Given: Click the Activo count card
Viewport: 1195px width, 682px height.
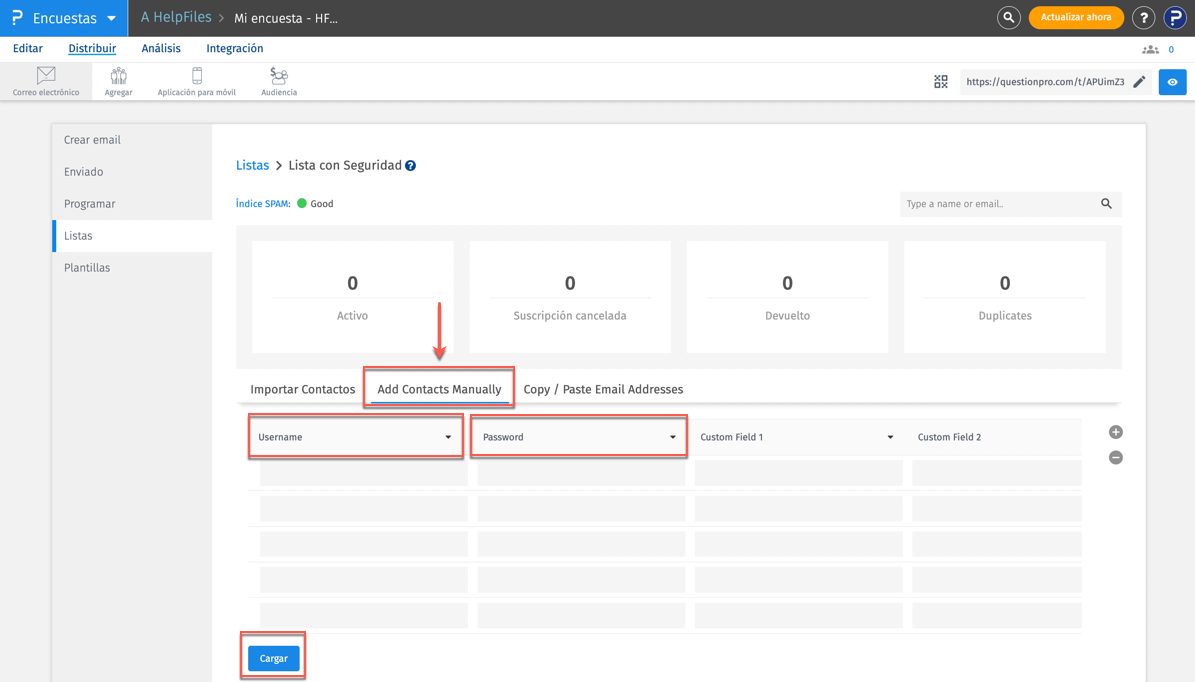Looking at the screenshot, I should coord(352,296).
